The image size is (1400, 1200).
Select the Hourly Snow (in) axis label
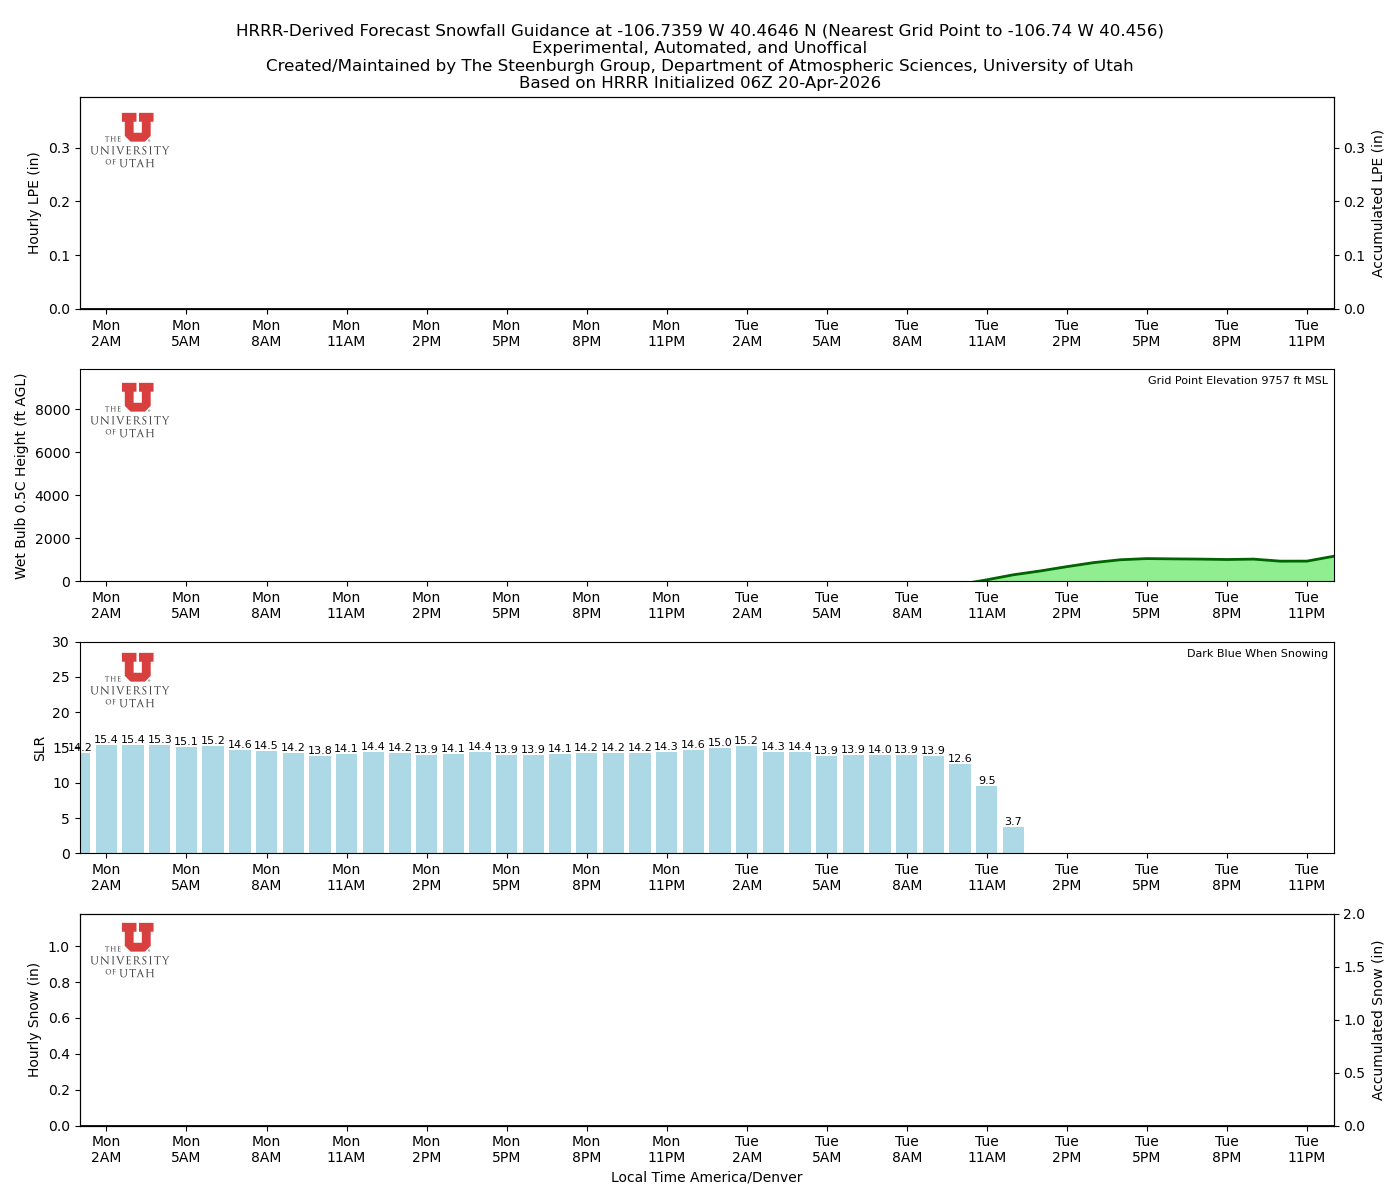click(x=34, y=1020)
